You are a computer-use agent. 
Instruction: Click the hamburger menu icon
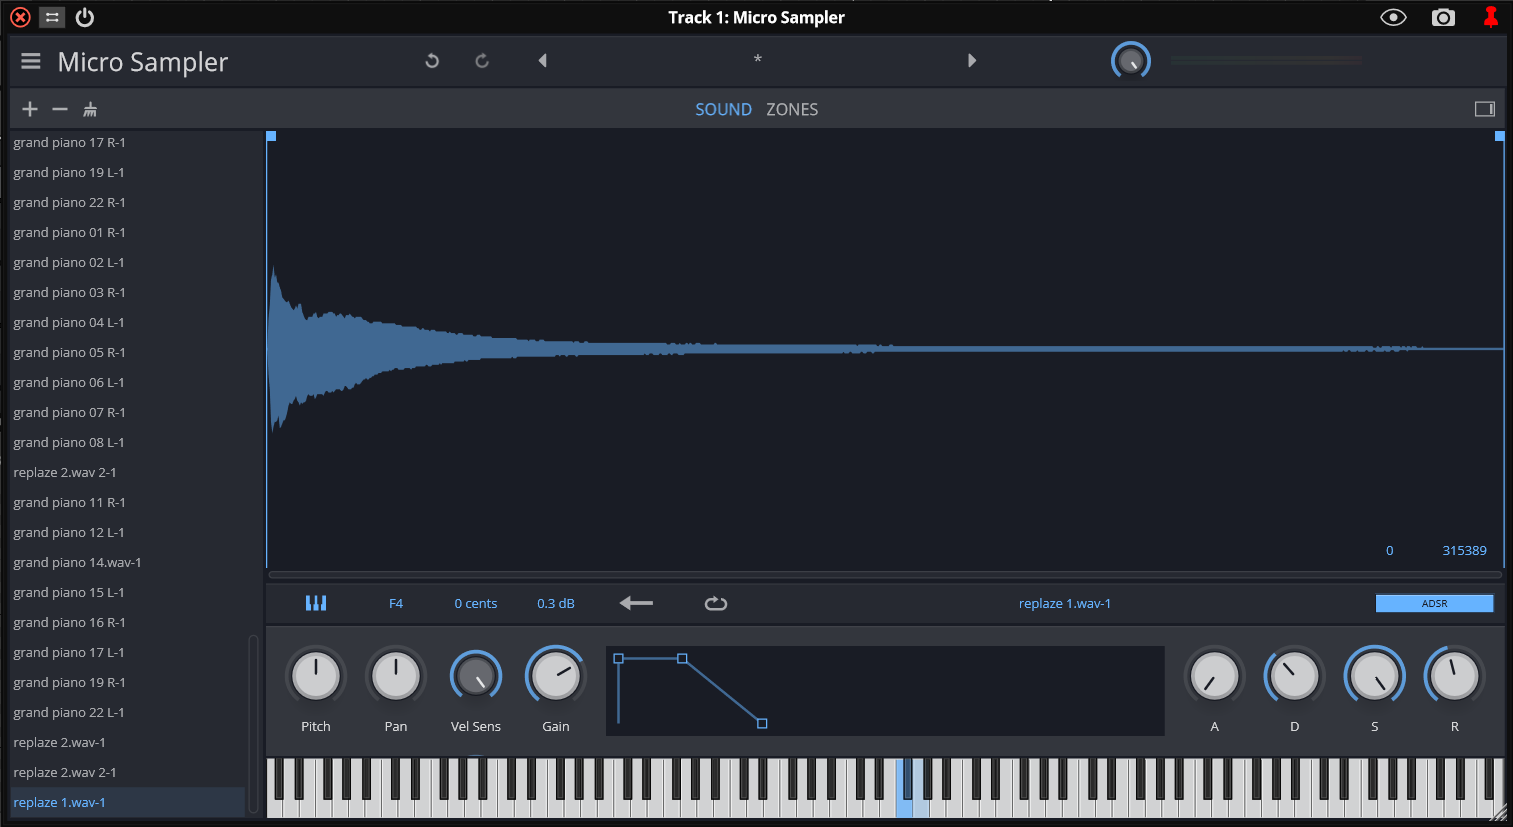pyautogui.click(x=31, y=62)
